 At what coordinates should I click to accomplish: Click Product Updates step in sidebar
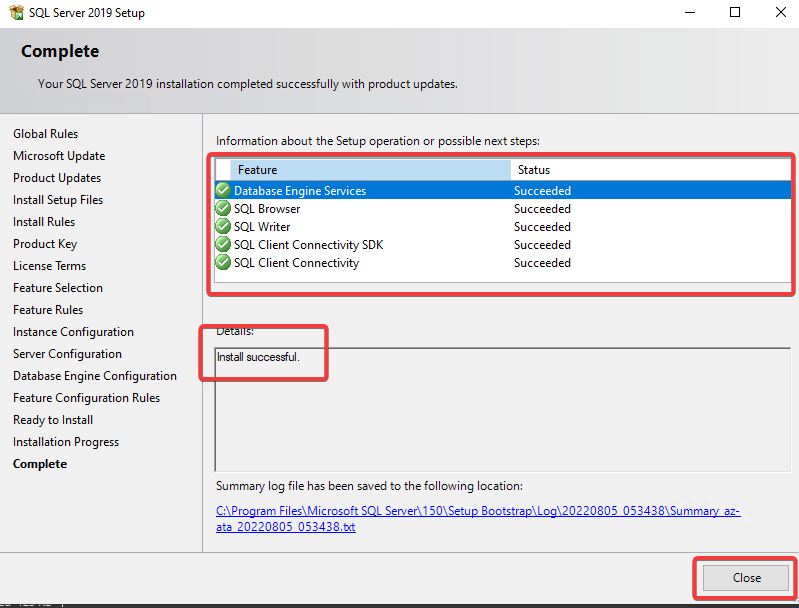pyautogui.click(x=57, y=178)
